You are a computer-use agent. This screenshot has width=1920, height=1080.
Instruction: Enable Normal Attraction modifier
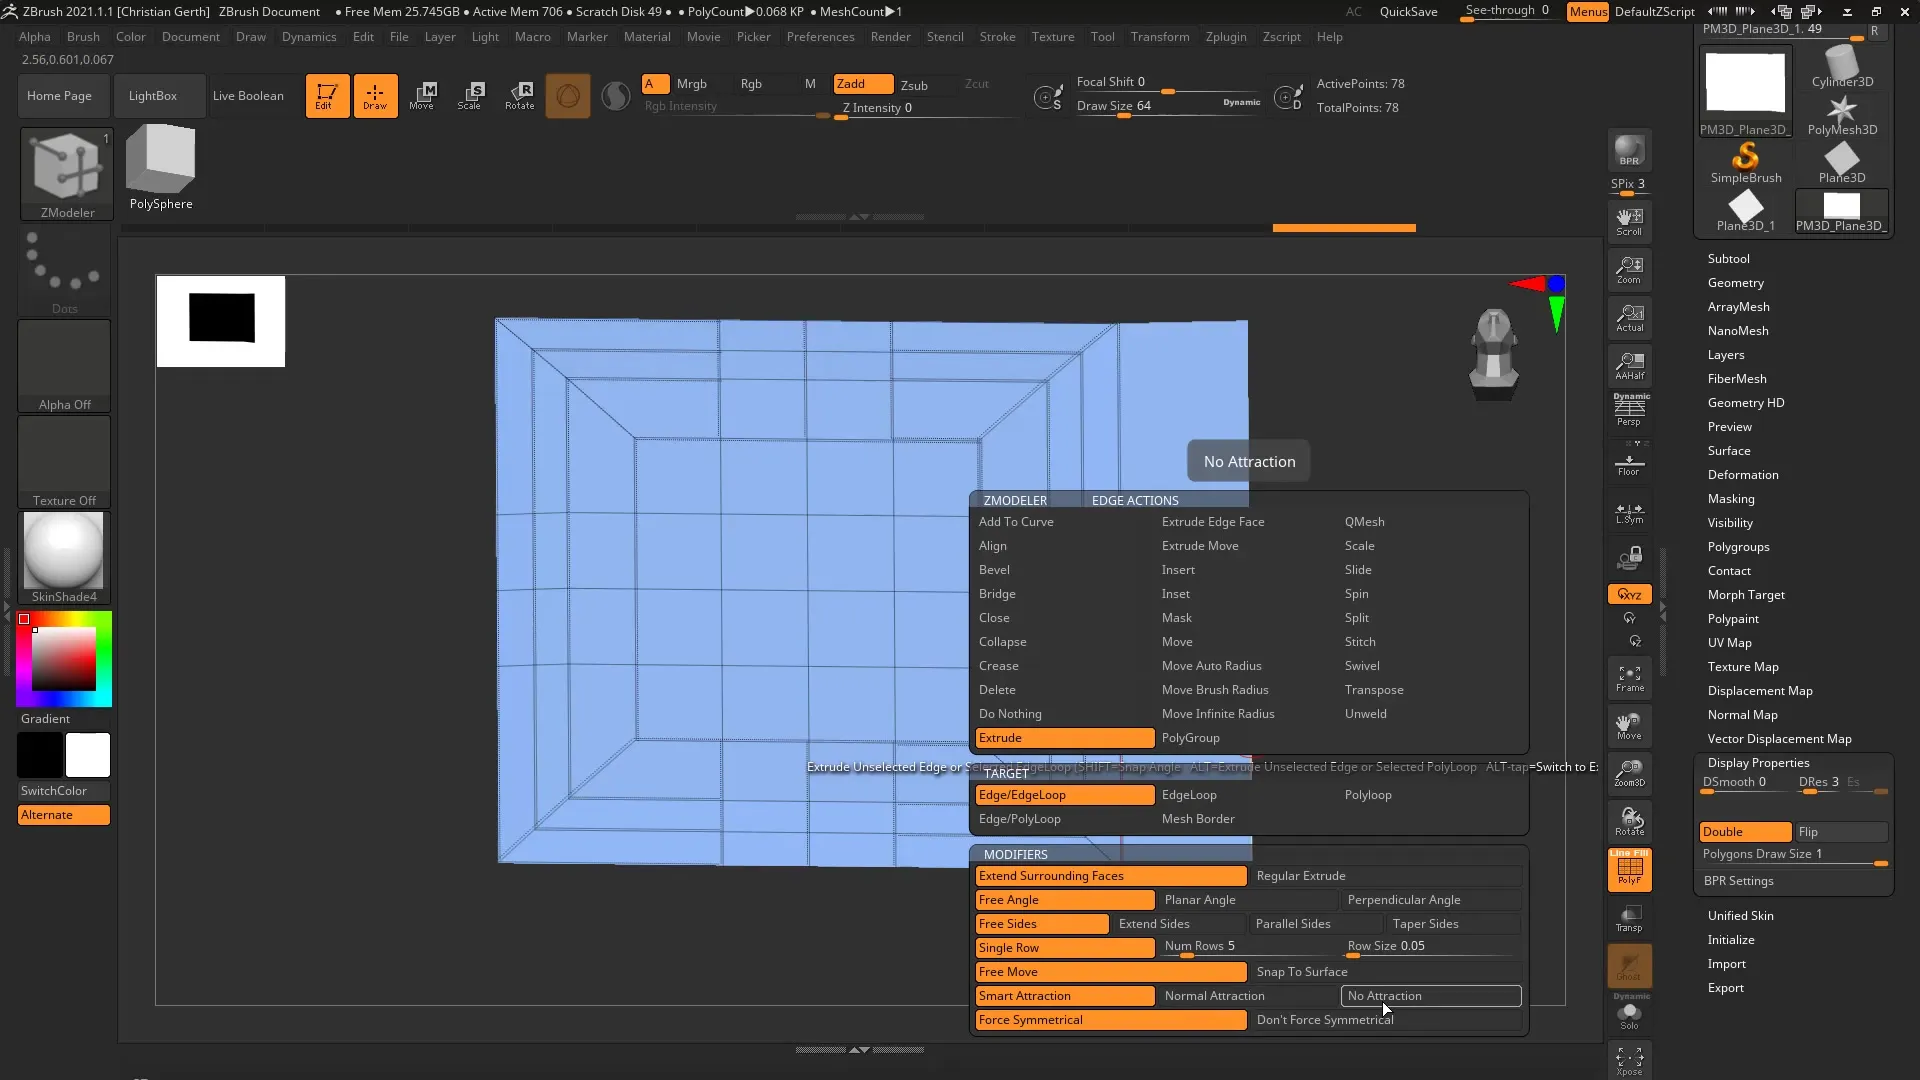click(x=1248, y=996)
